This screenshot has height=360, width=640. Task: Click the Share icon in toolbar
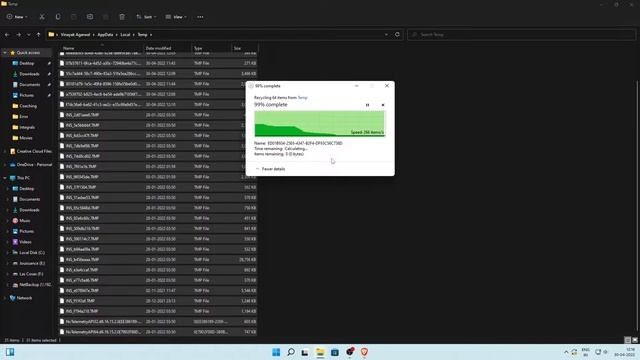(106, 17)
